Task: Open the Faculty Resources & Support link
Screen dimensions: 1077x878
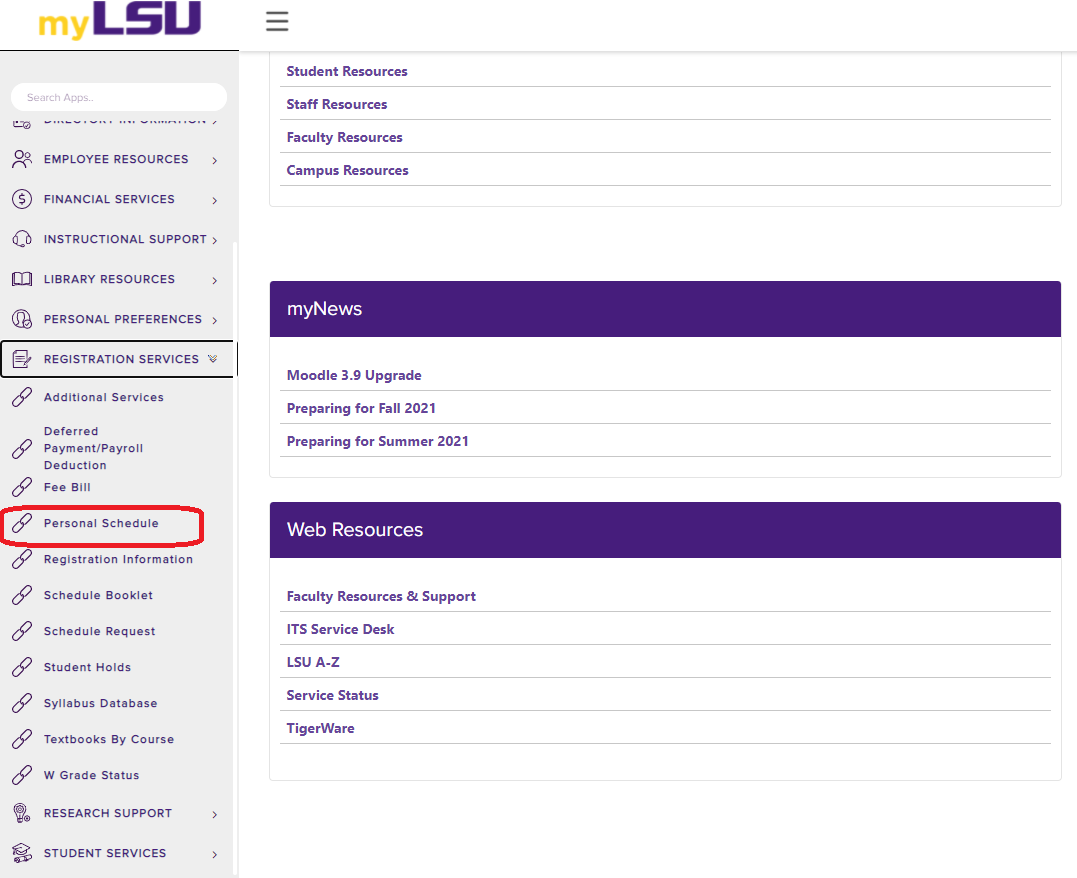Action: tap(381, 596)
